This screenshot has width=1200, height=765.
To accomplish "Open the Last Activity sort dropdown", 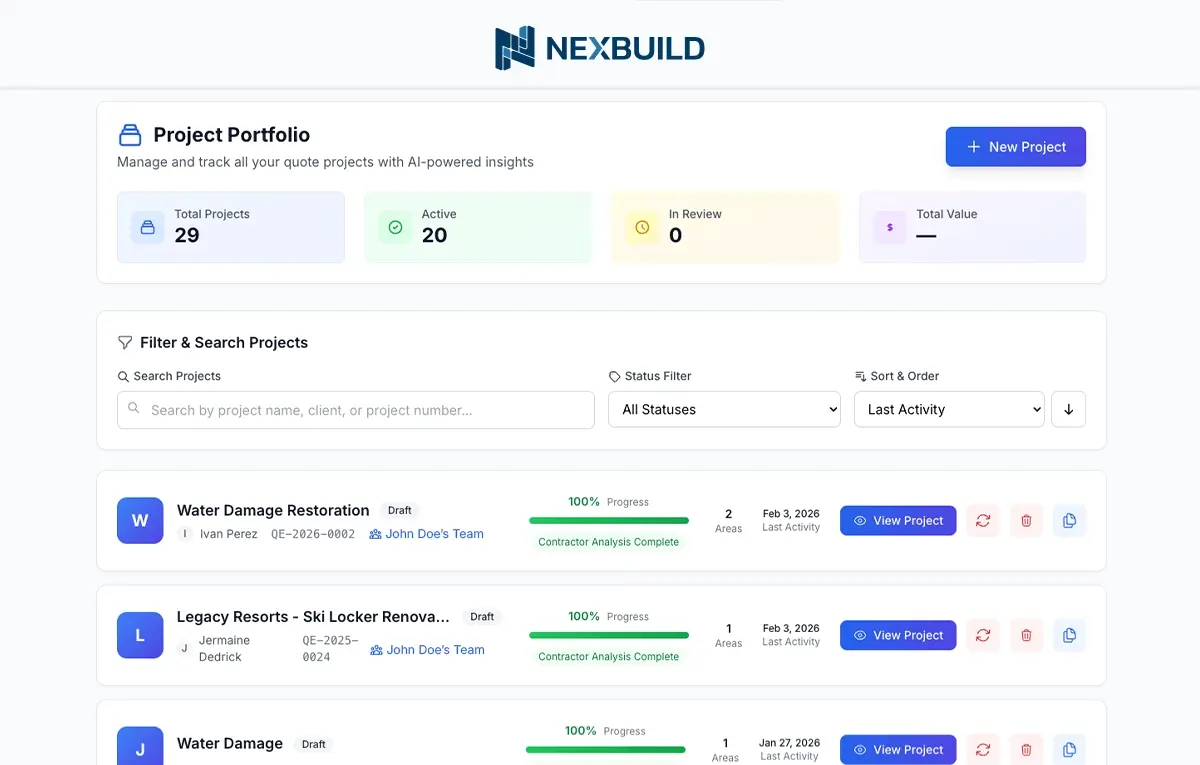I will click(949, 410).
